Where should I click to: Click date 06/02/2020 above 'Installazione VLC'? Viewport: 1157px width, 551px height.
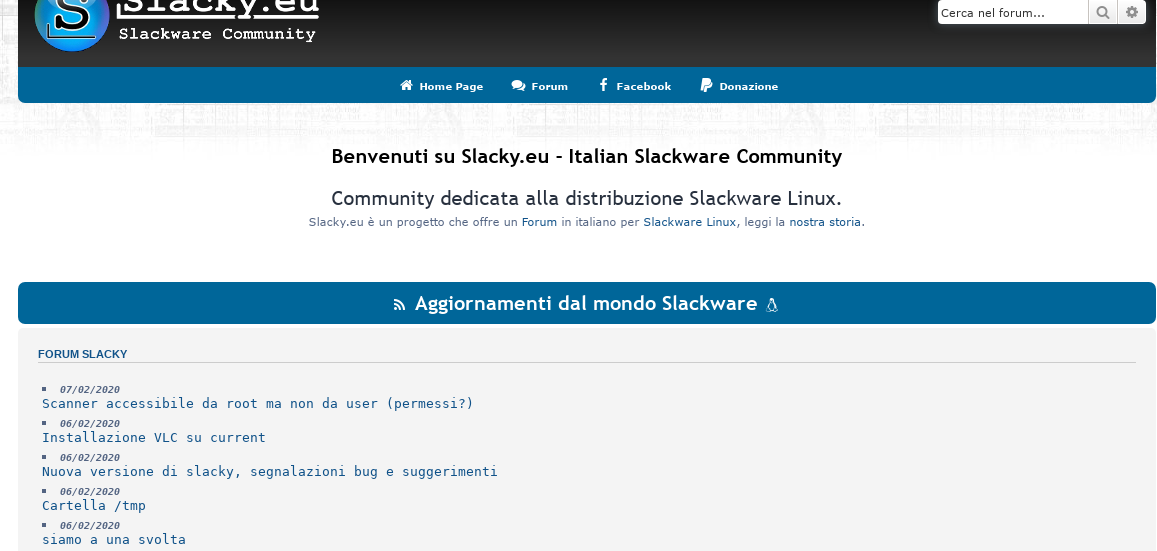[89, 423]
